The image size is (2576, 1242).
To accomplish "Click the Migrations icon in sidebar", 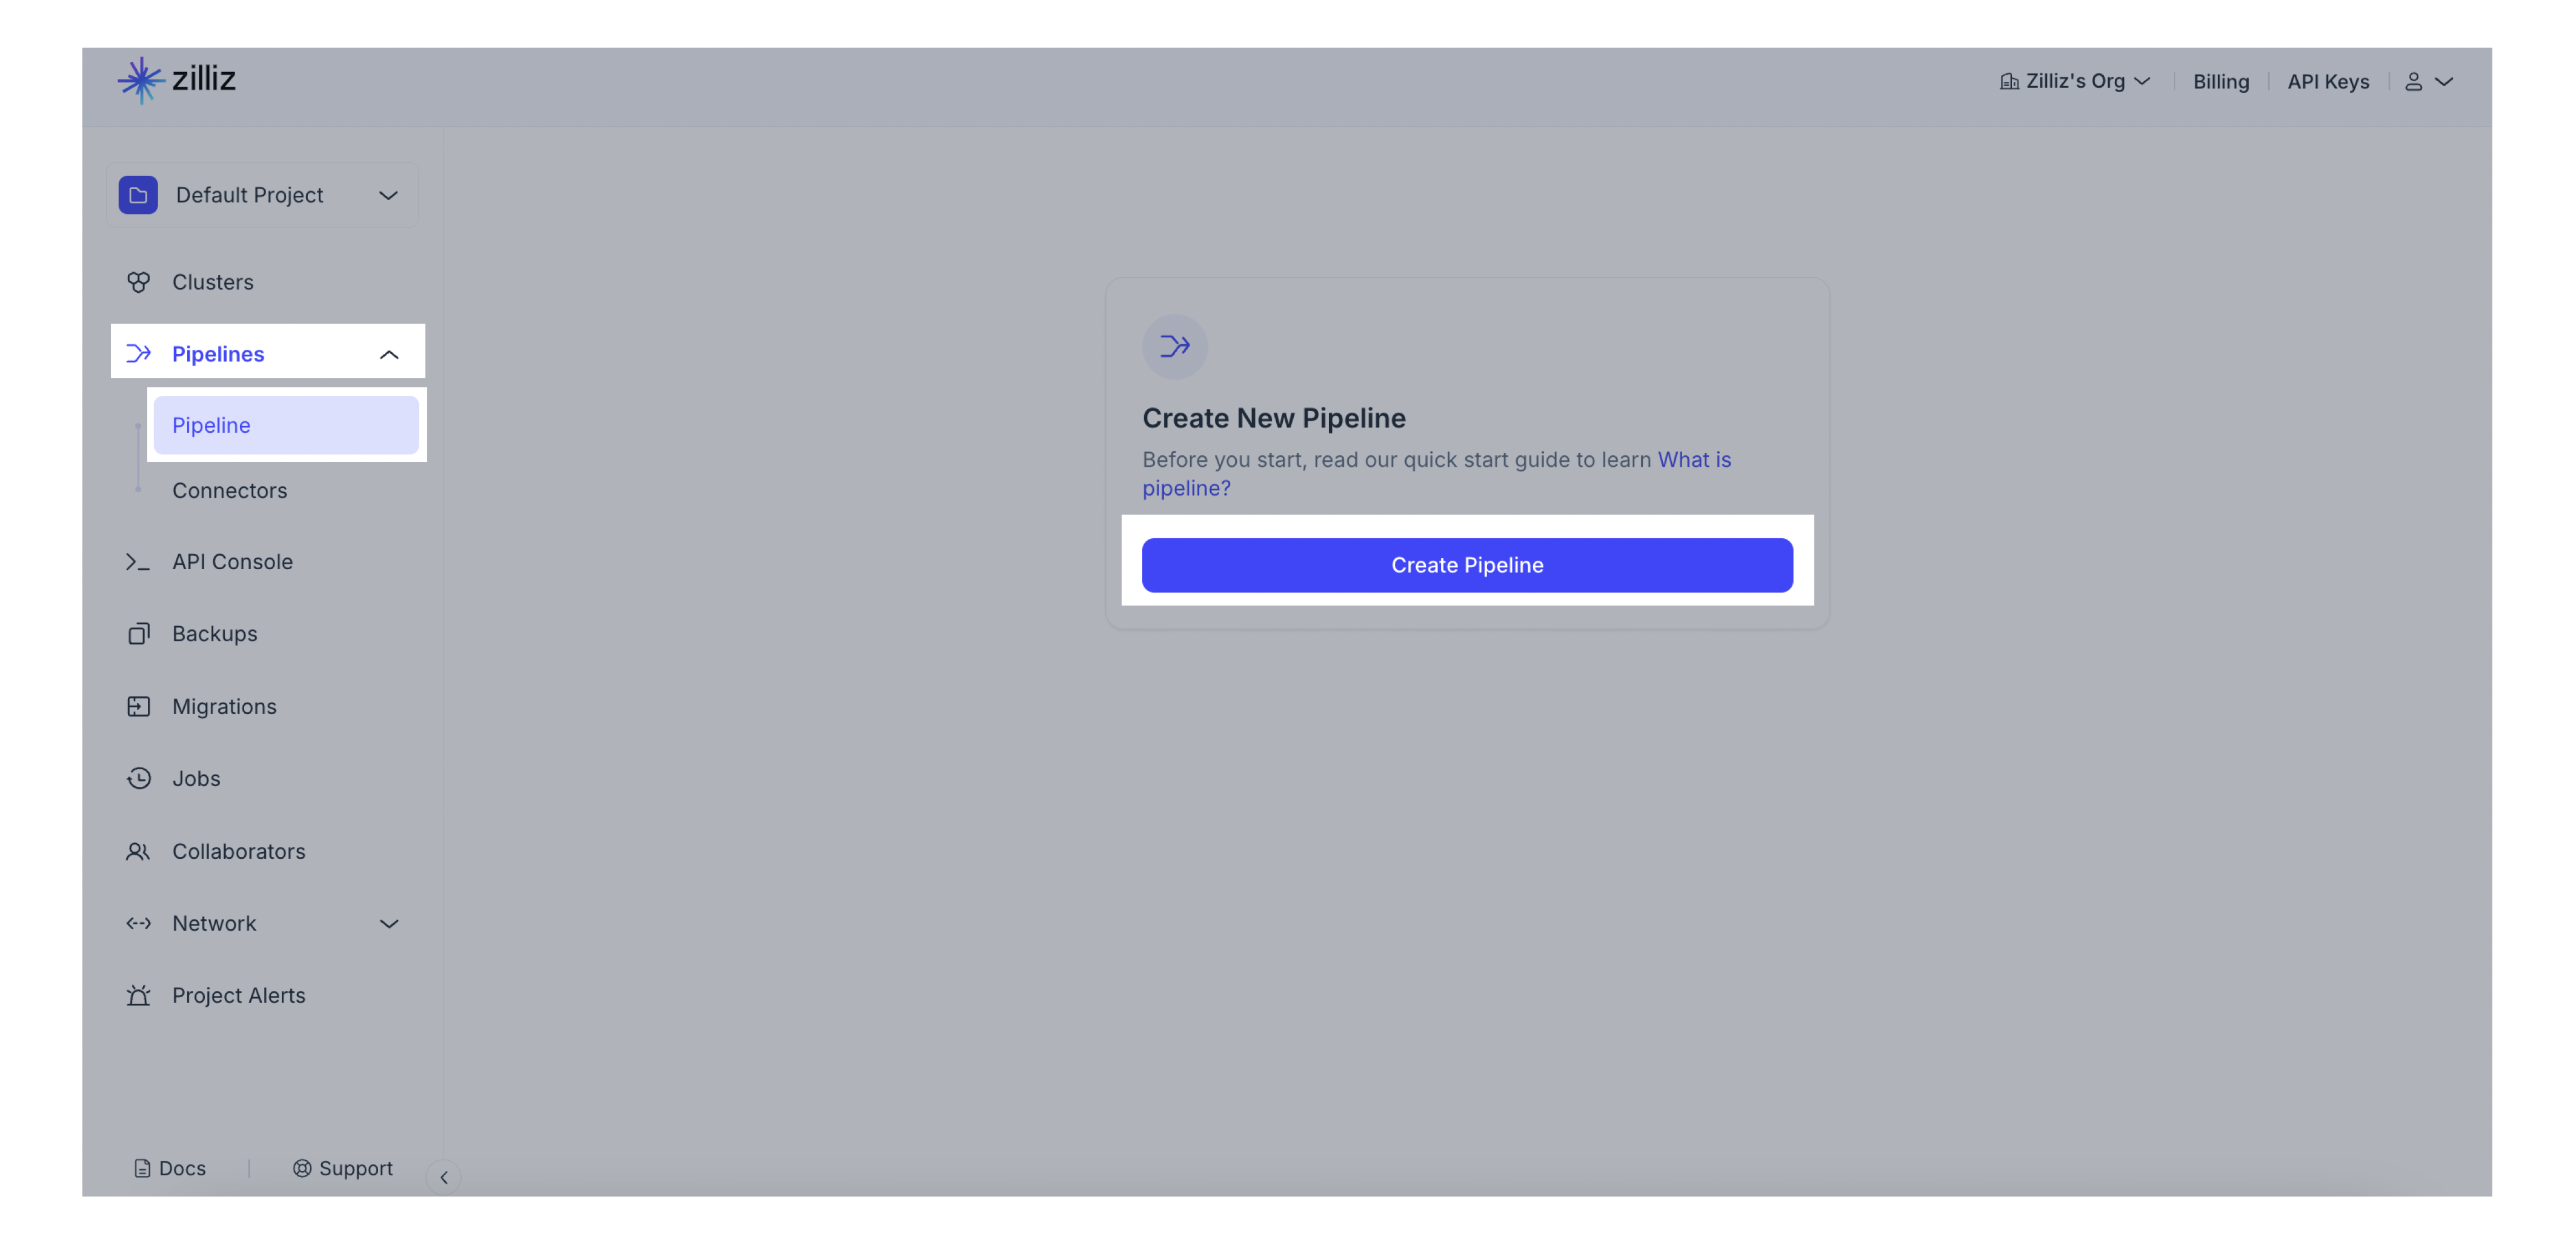I will [x=139, y=705].
